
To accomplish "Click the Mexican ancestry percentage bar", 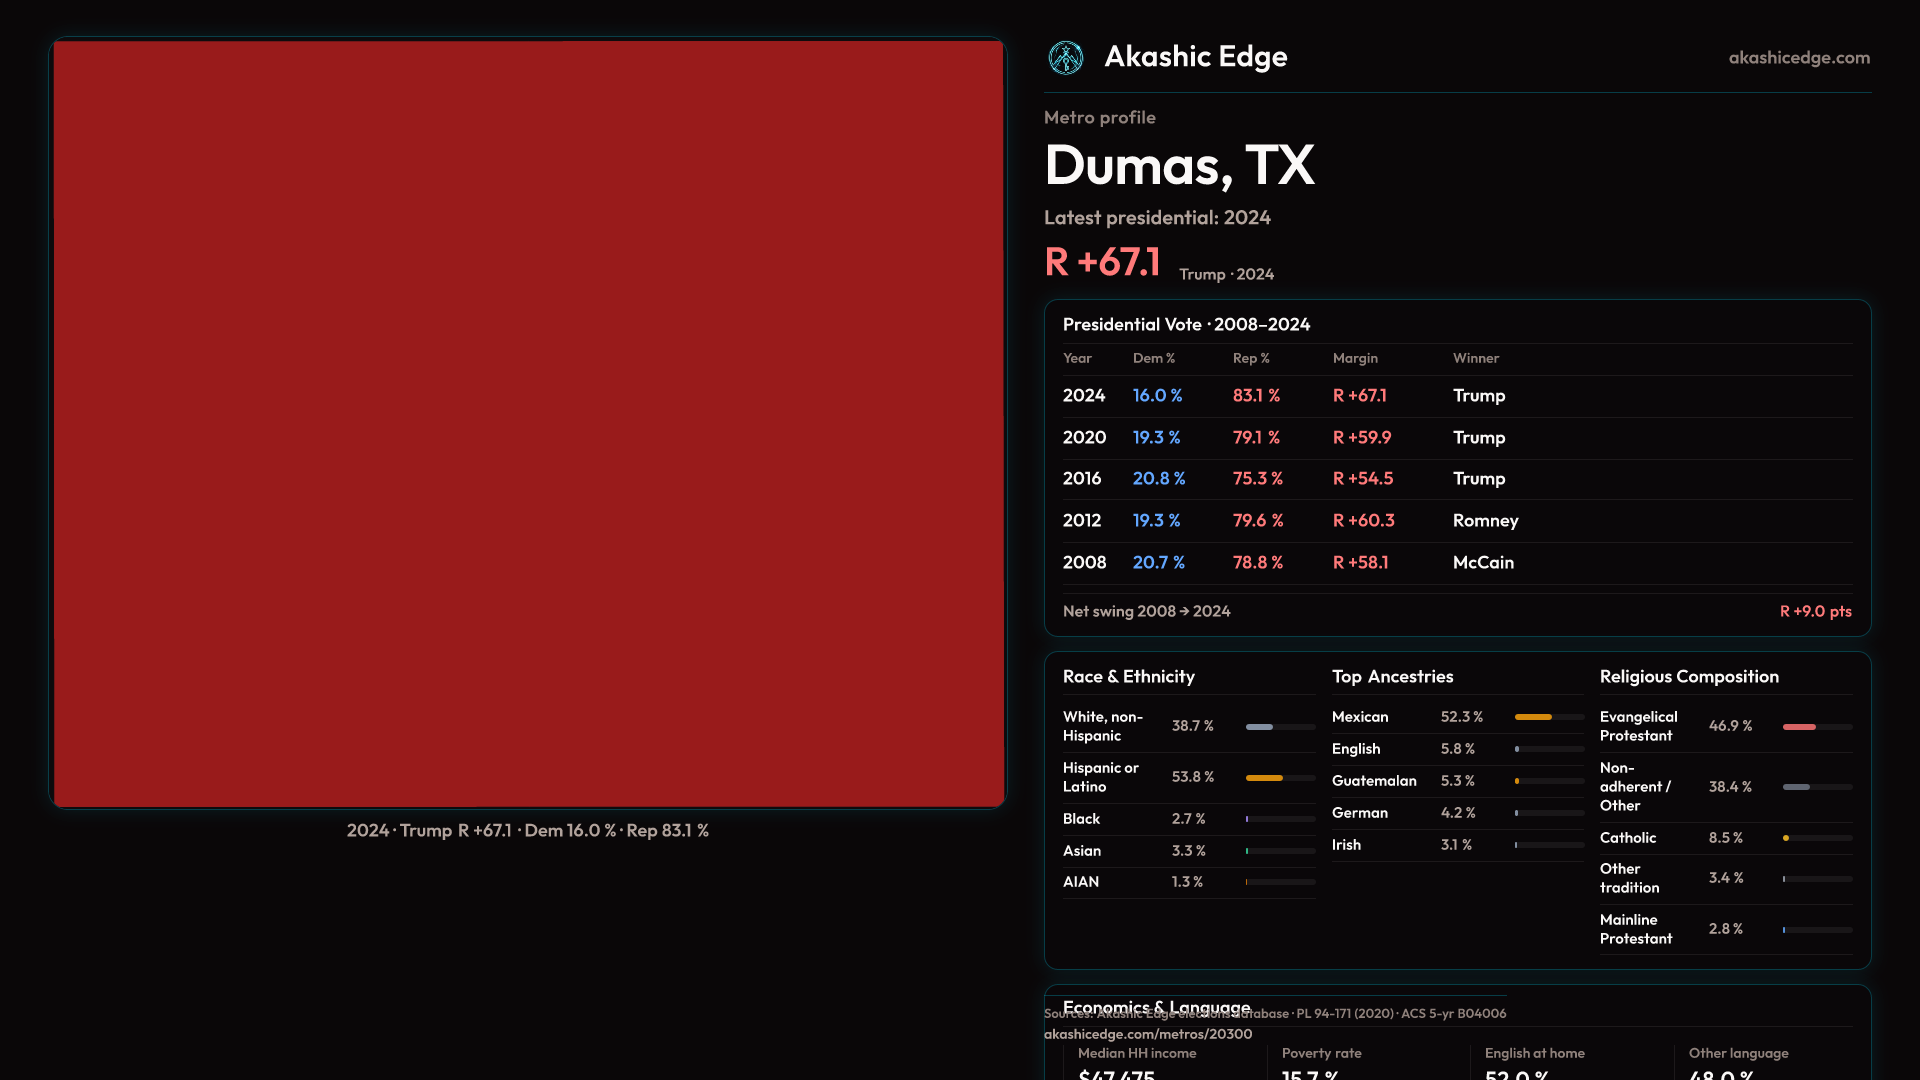I will (x=1533, y=717).
